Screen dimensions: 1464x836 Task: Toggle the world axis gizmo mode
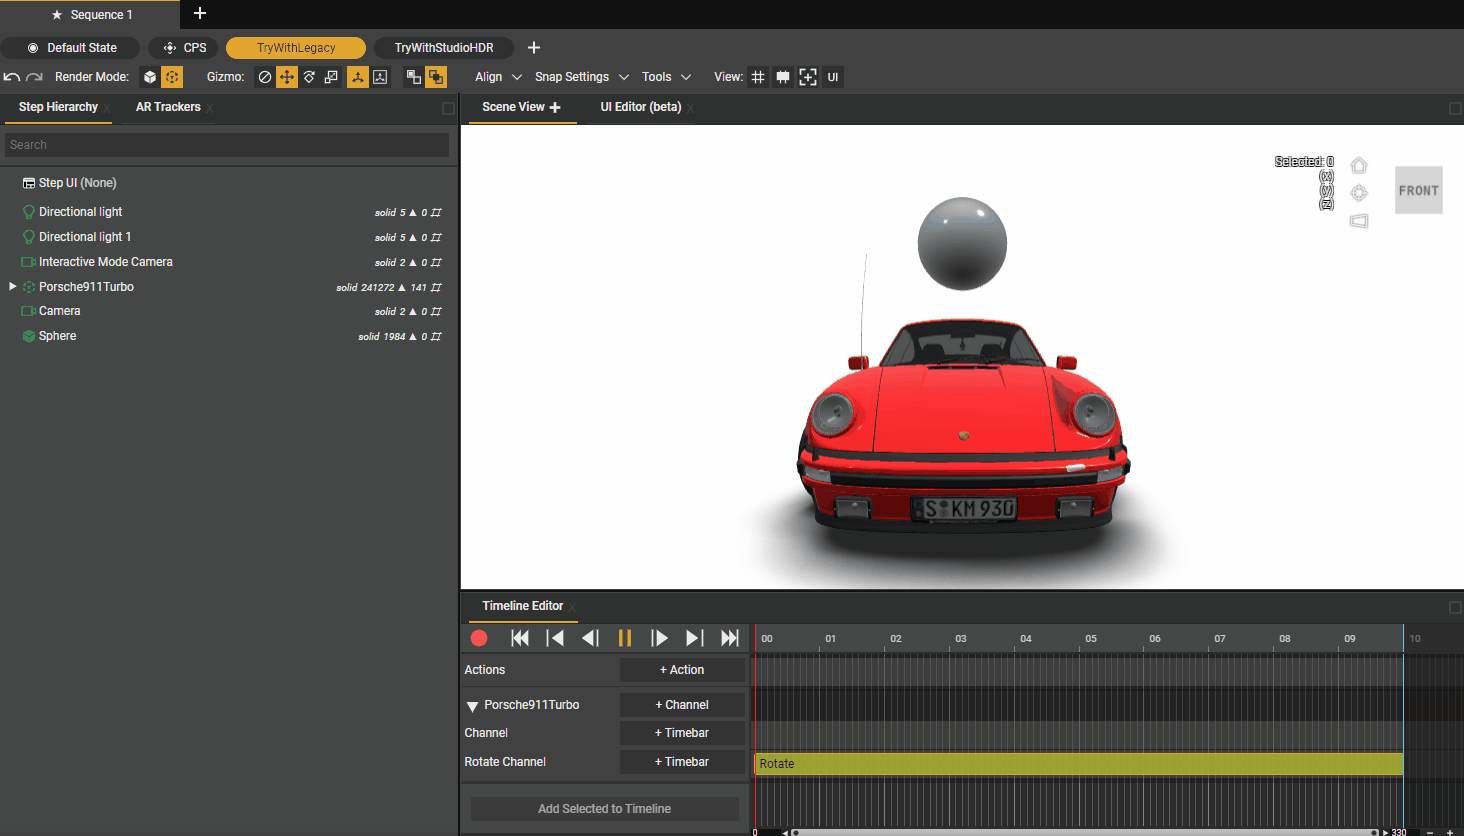[380, 77]
